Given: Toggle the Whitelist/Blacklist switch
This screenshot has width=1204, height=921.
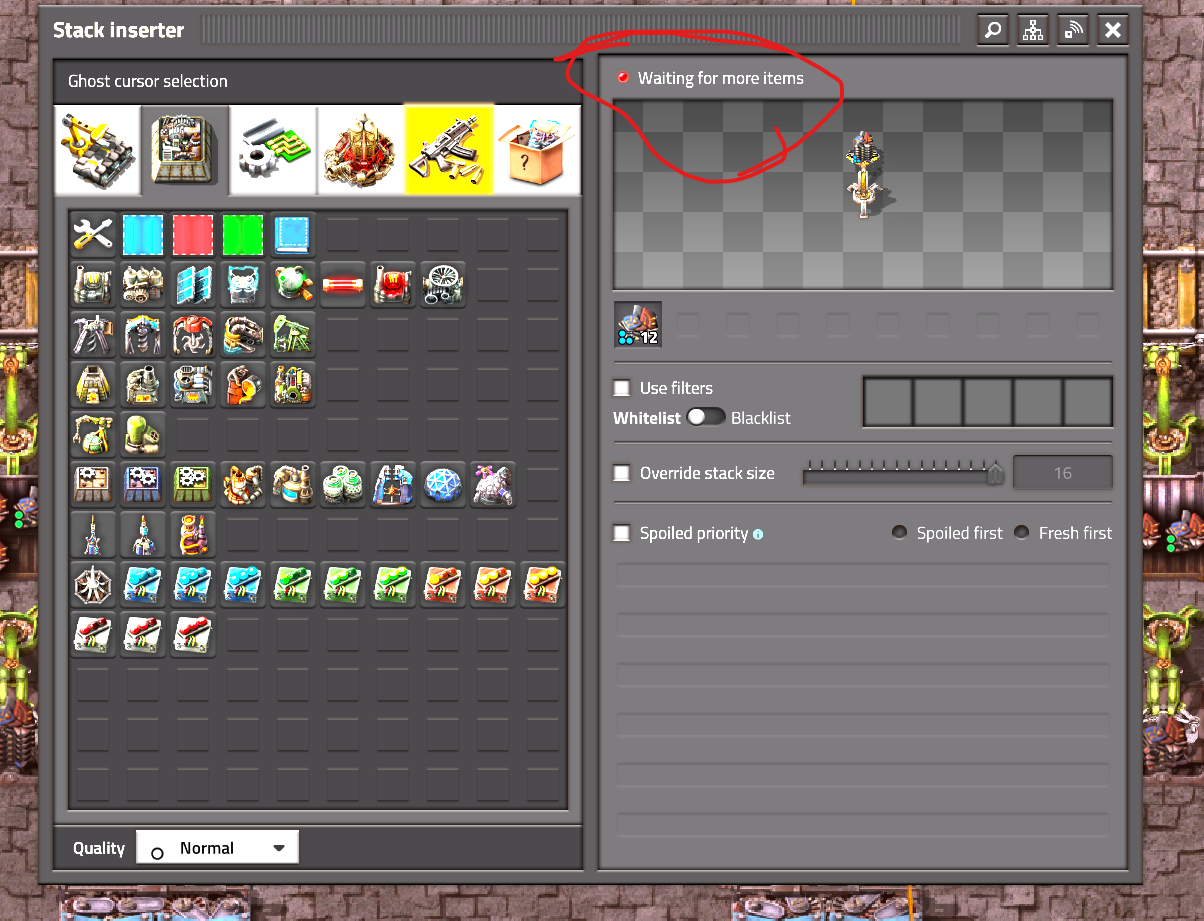Looking at the screenshot, I should 705,417.
